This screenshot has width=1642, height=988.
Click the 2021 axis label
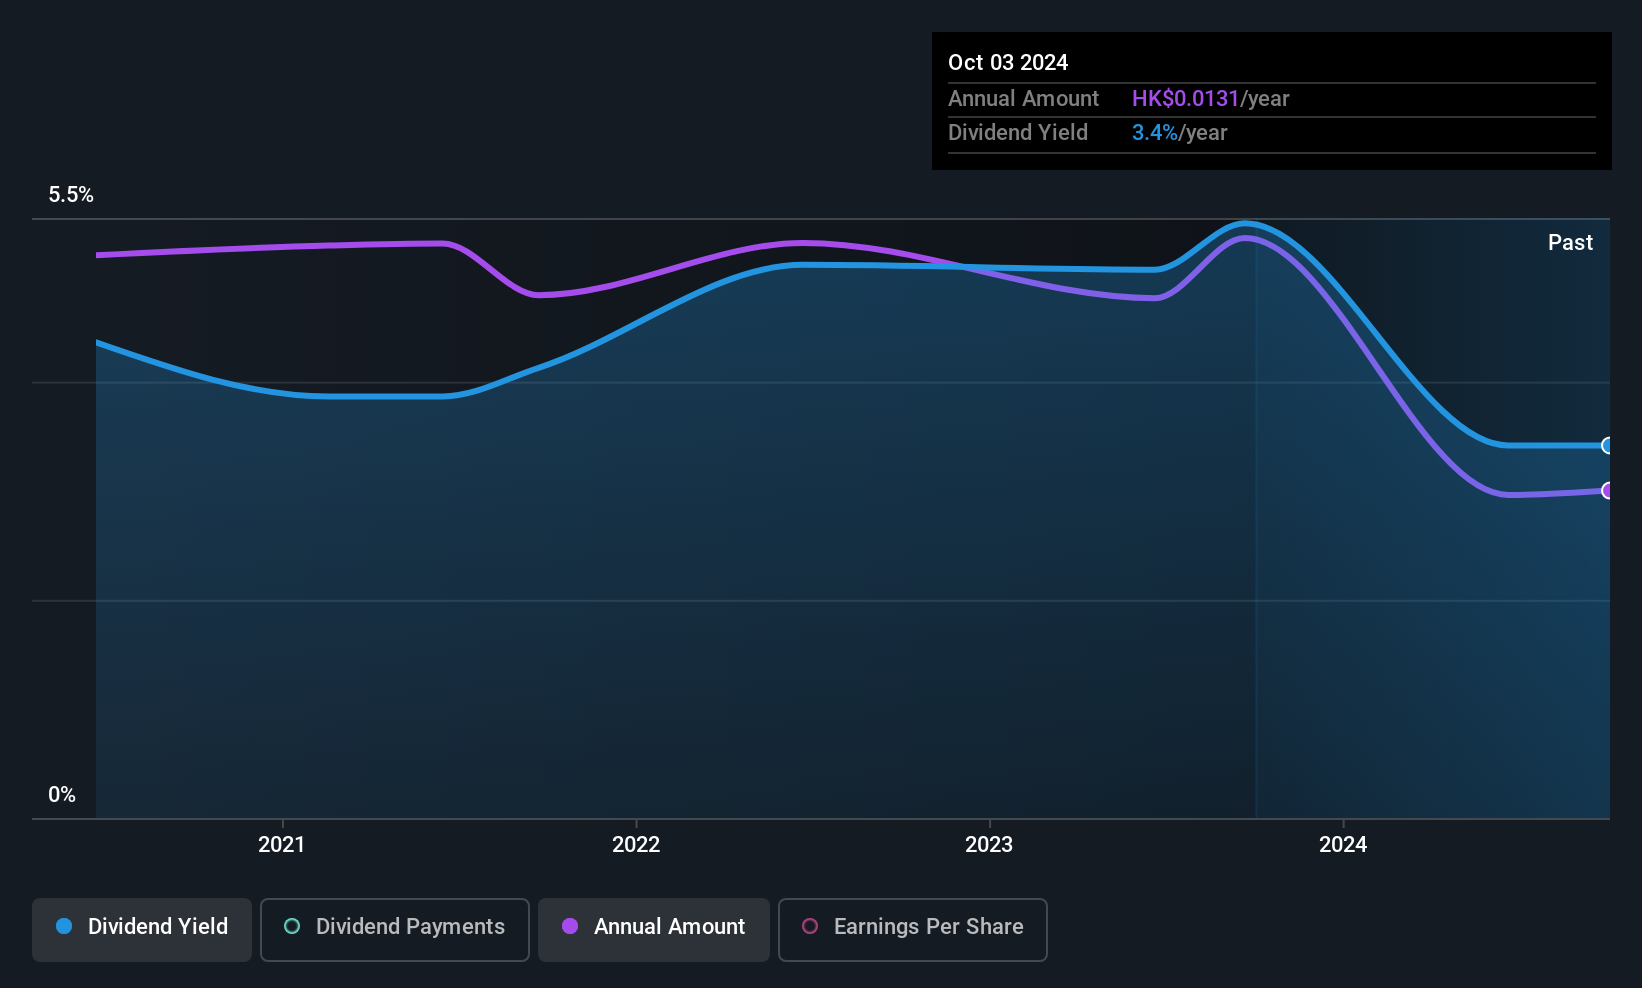(281, 844)
